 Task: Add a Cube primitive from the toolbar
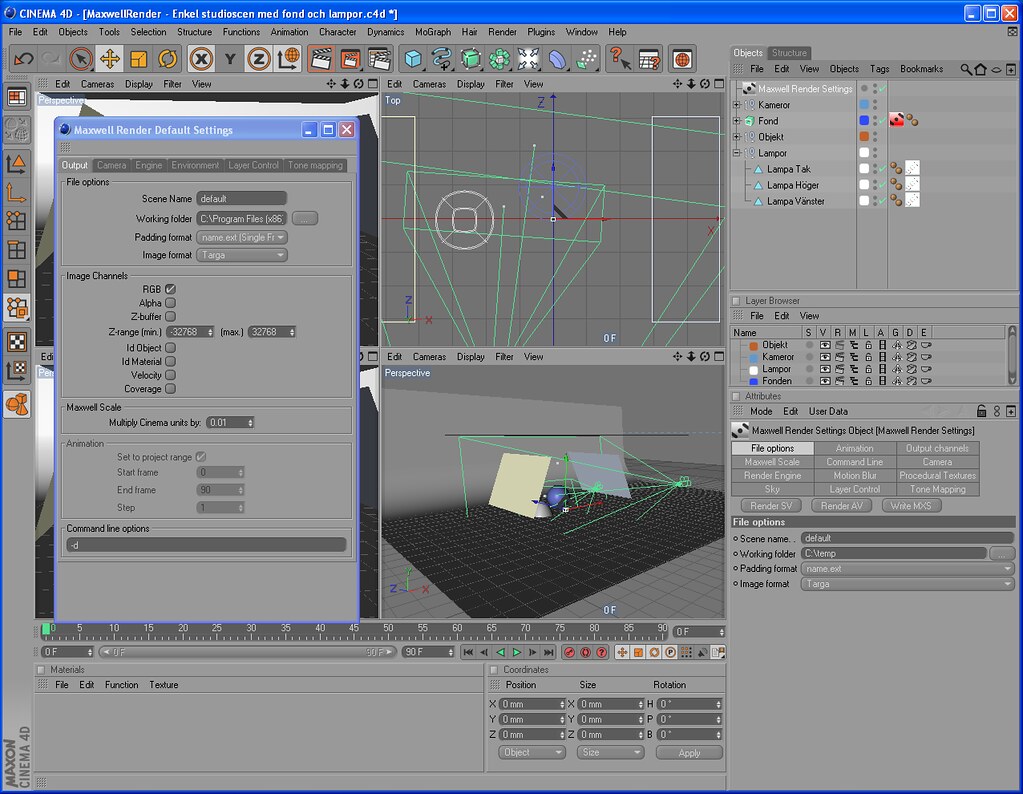(411, 60)
